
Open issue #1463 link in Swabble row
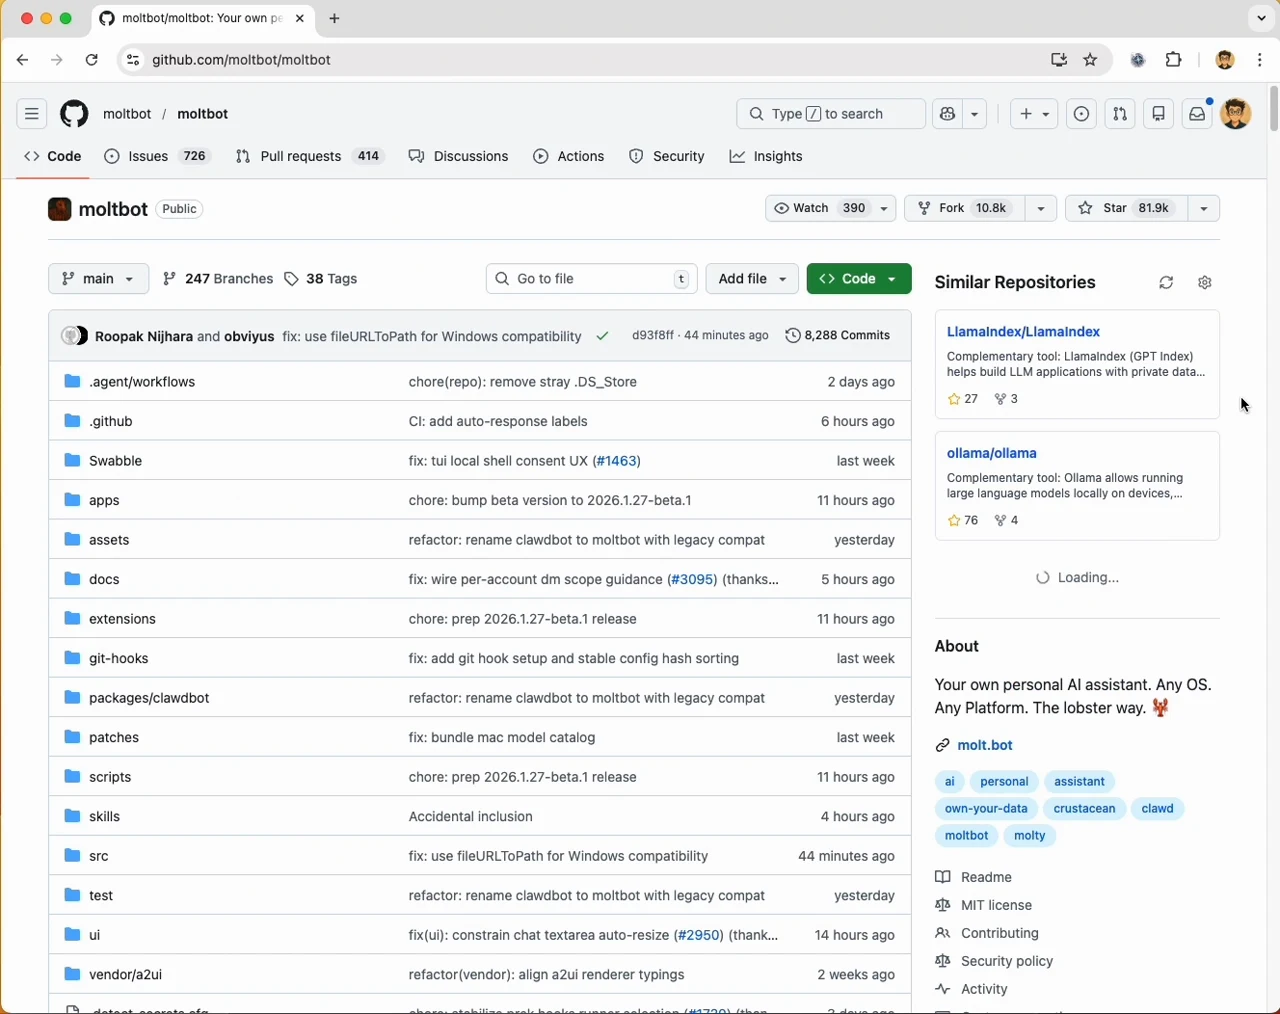coord(616,461)
